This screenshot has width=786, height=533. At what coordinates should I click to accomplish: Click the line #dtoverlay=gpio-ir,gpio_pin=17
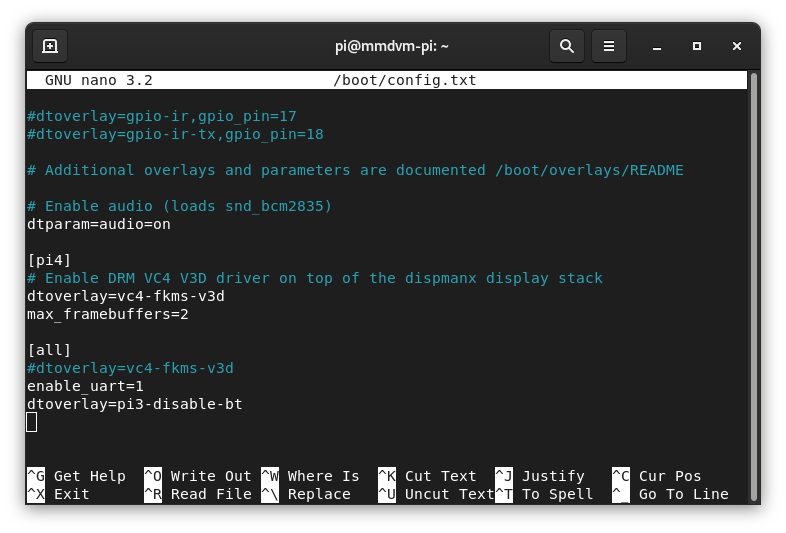(x=162, y=116)
